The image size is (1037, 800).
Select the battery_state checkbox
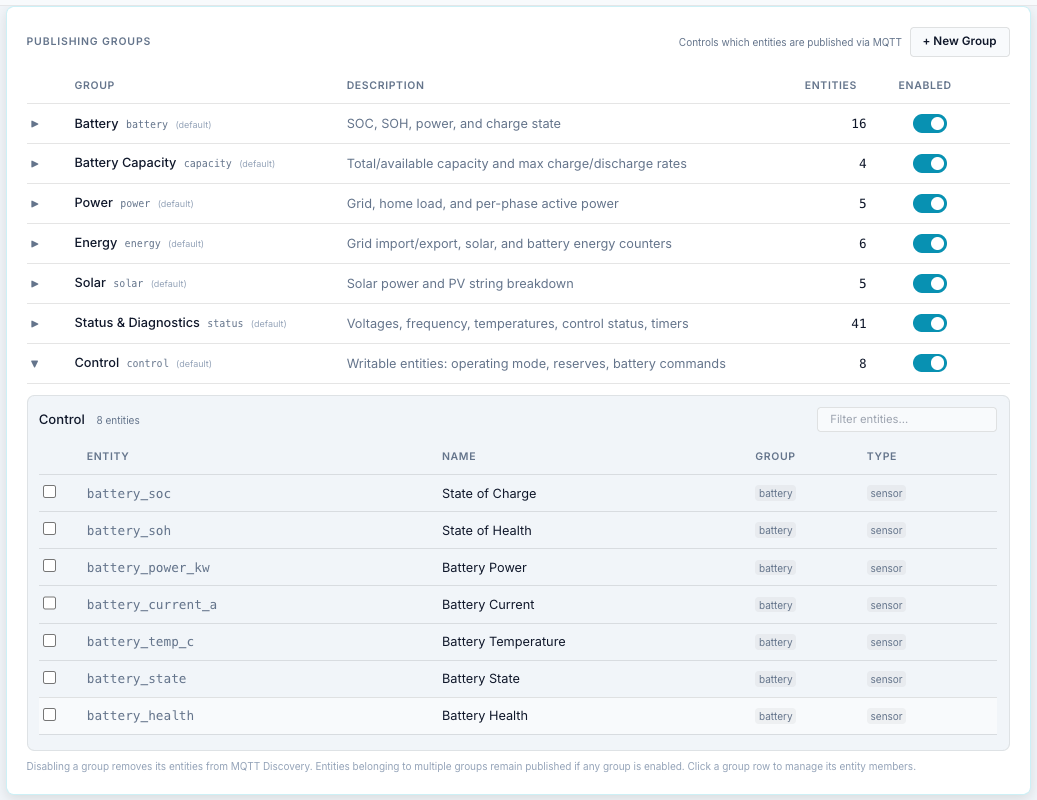point(50,678)
